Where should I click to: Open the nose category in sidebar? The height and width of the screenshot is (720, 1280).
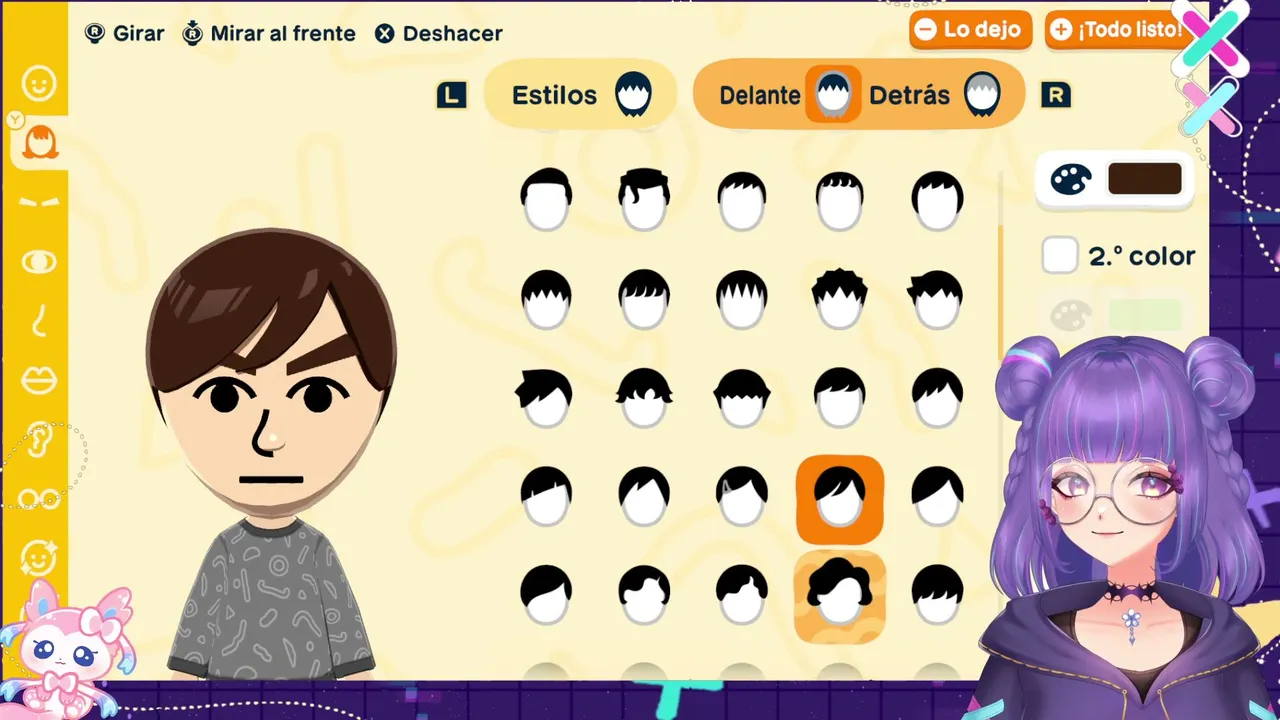pyautogui.click(x=39, y=321)
